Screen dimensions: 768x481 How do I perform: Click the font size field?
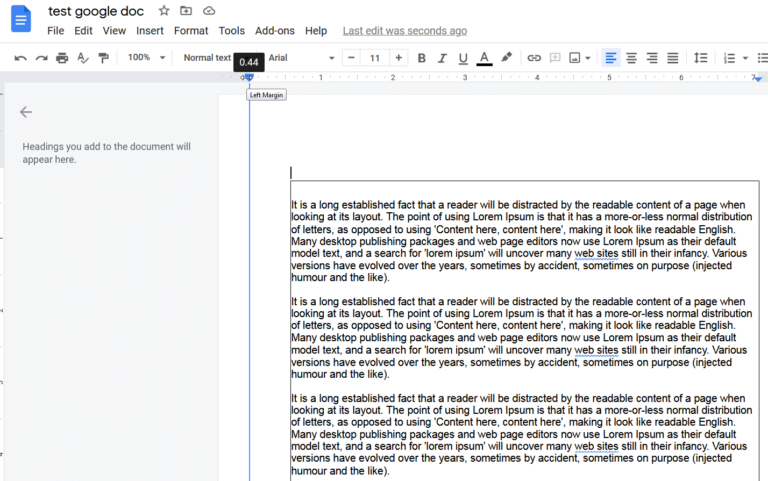pyautogui.click(x=374, y=58)
